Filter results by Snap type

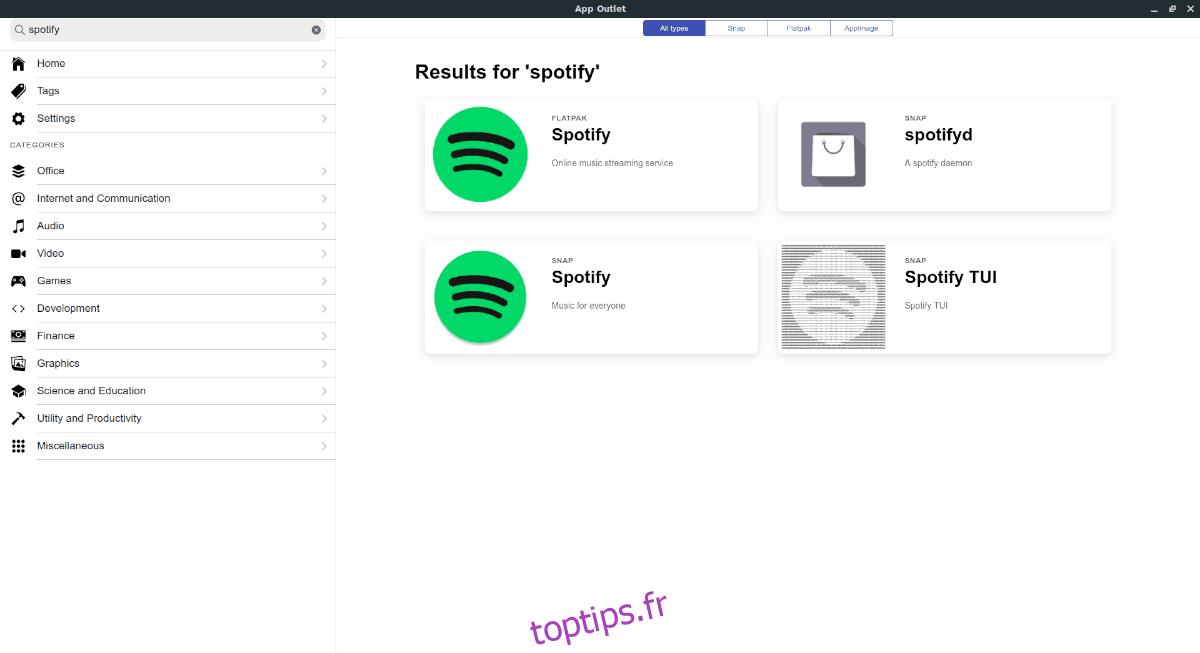[x=736, y=28]
